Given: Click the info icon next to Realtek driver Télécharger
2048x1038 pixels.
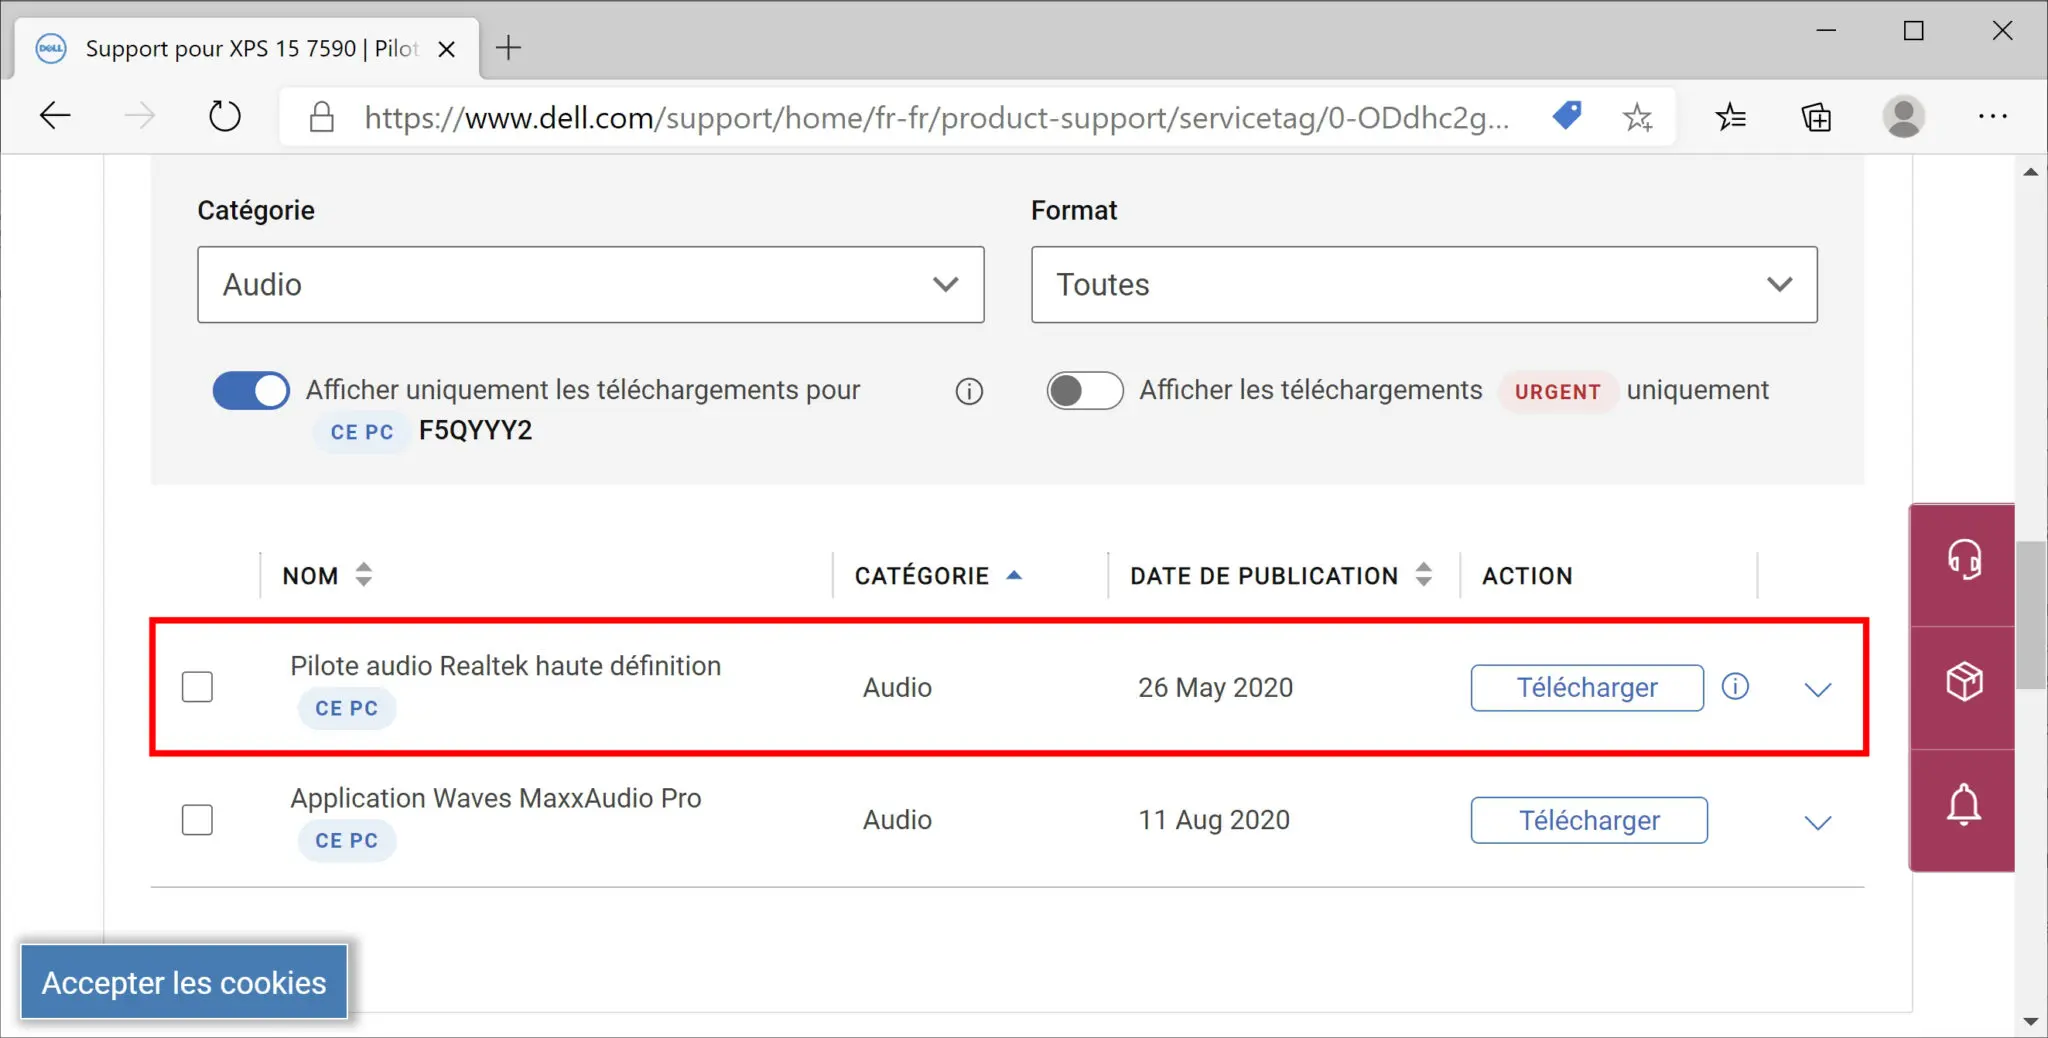Looking at the screenshot, I should (x=1735, y=687).
